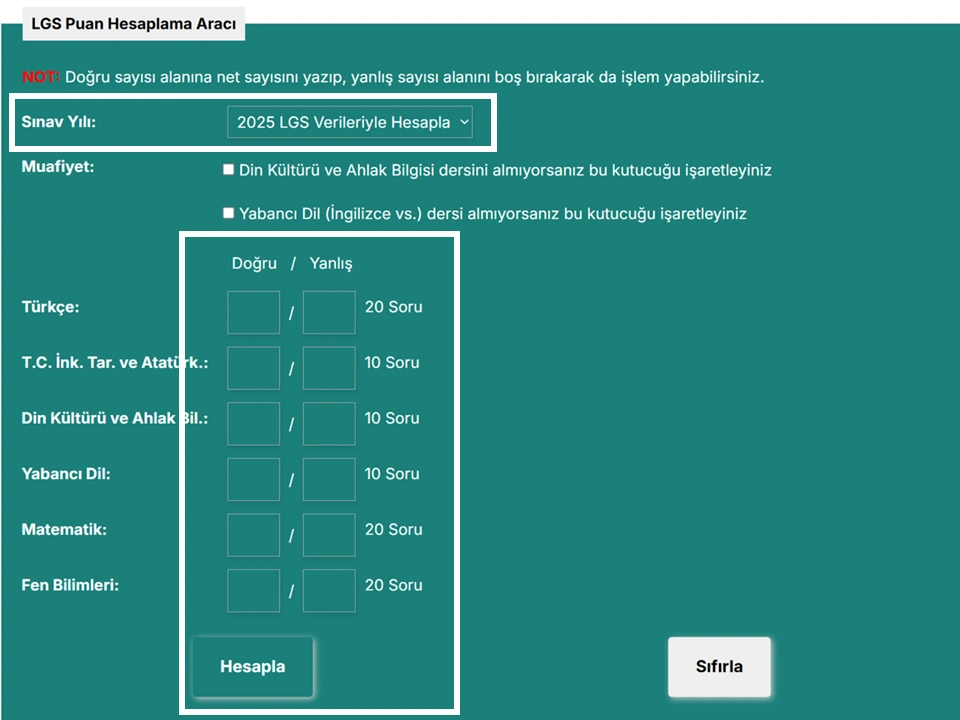
Task: Open the Sınav Yılı year dropdown
Action: (349, 122)
